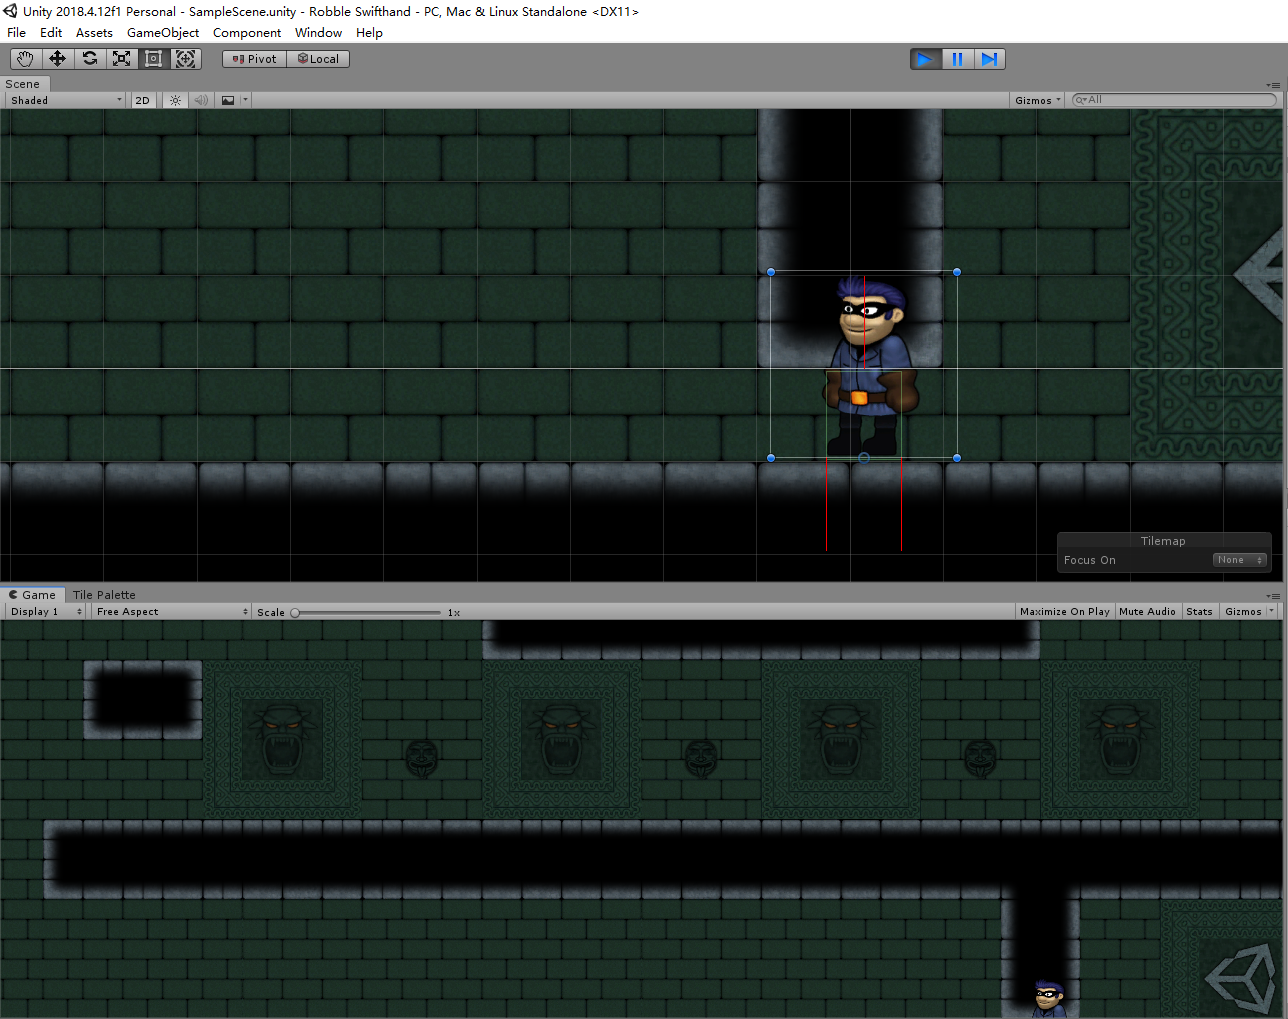1288x1019 pixels.
Task: Toggle 2D scene view mode
Action: pos(143,100)
